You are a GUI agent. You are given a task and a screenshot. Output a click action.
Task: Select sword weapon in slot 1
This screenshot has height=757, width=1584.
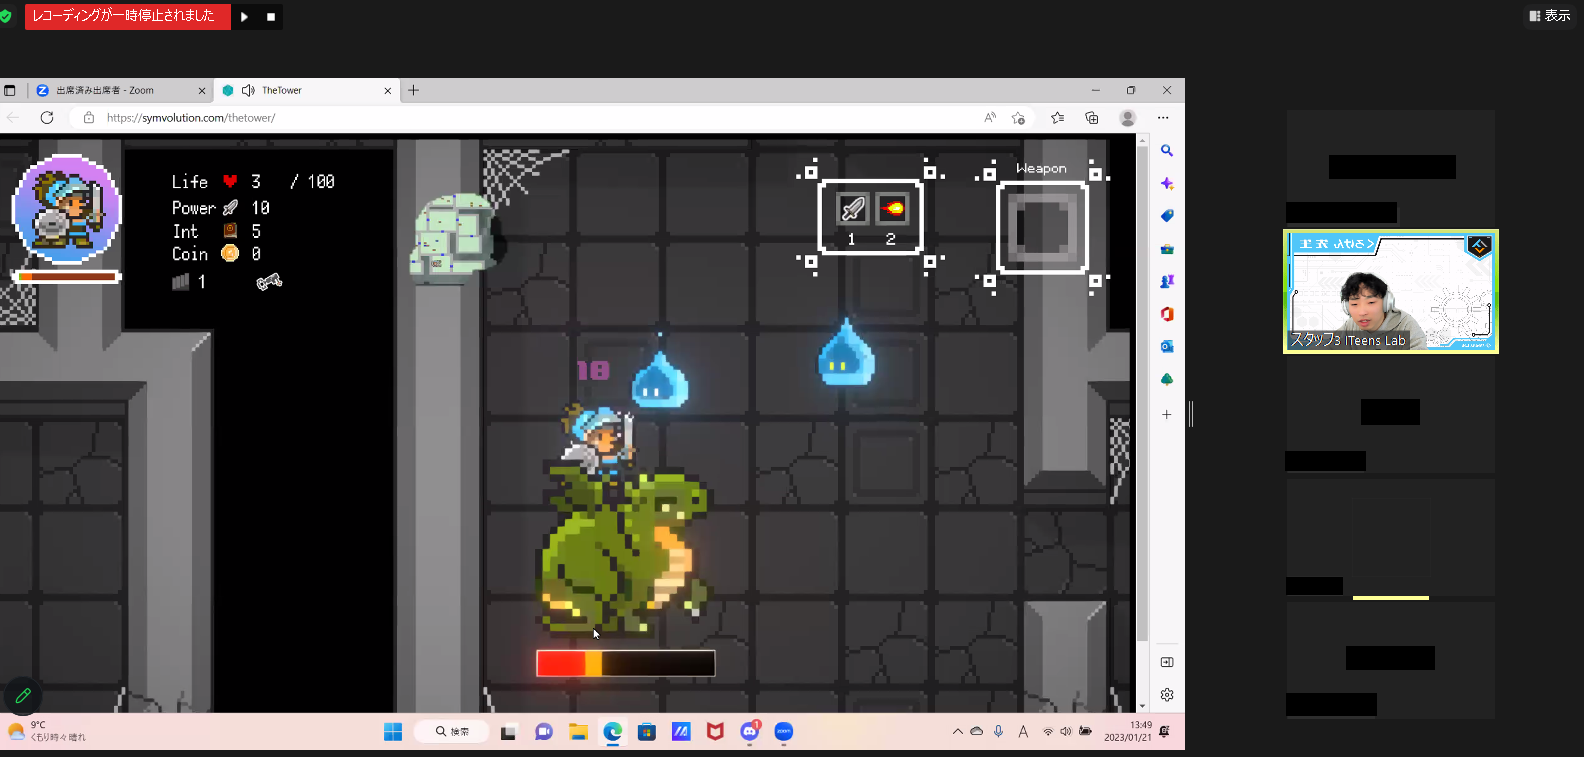click(853, 208)
